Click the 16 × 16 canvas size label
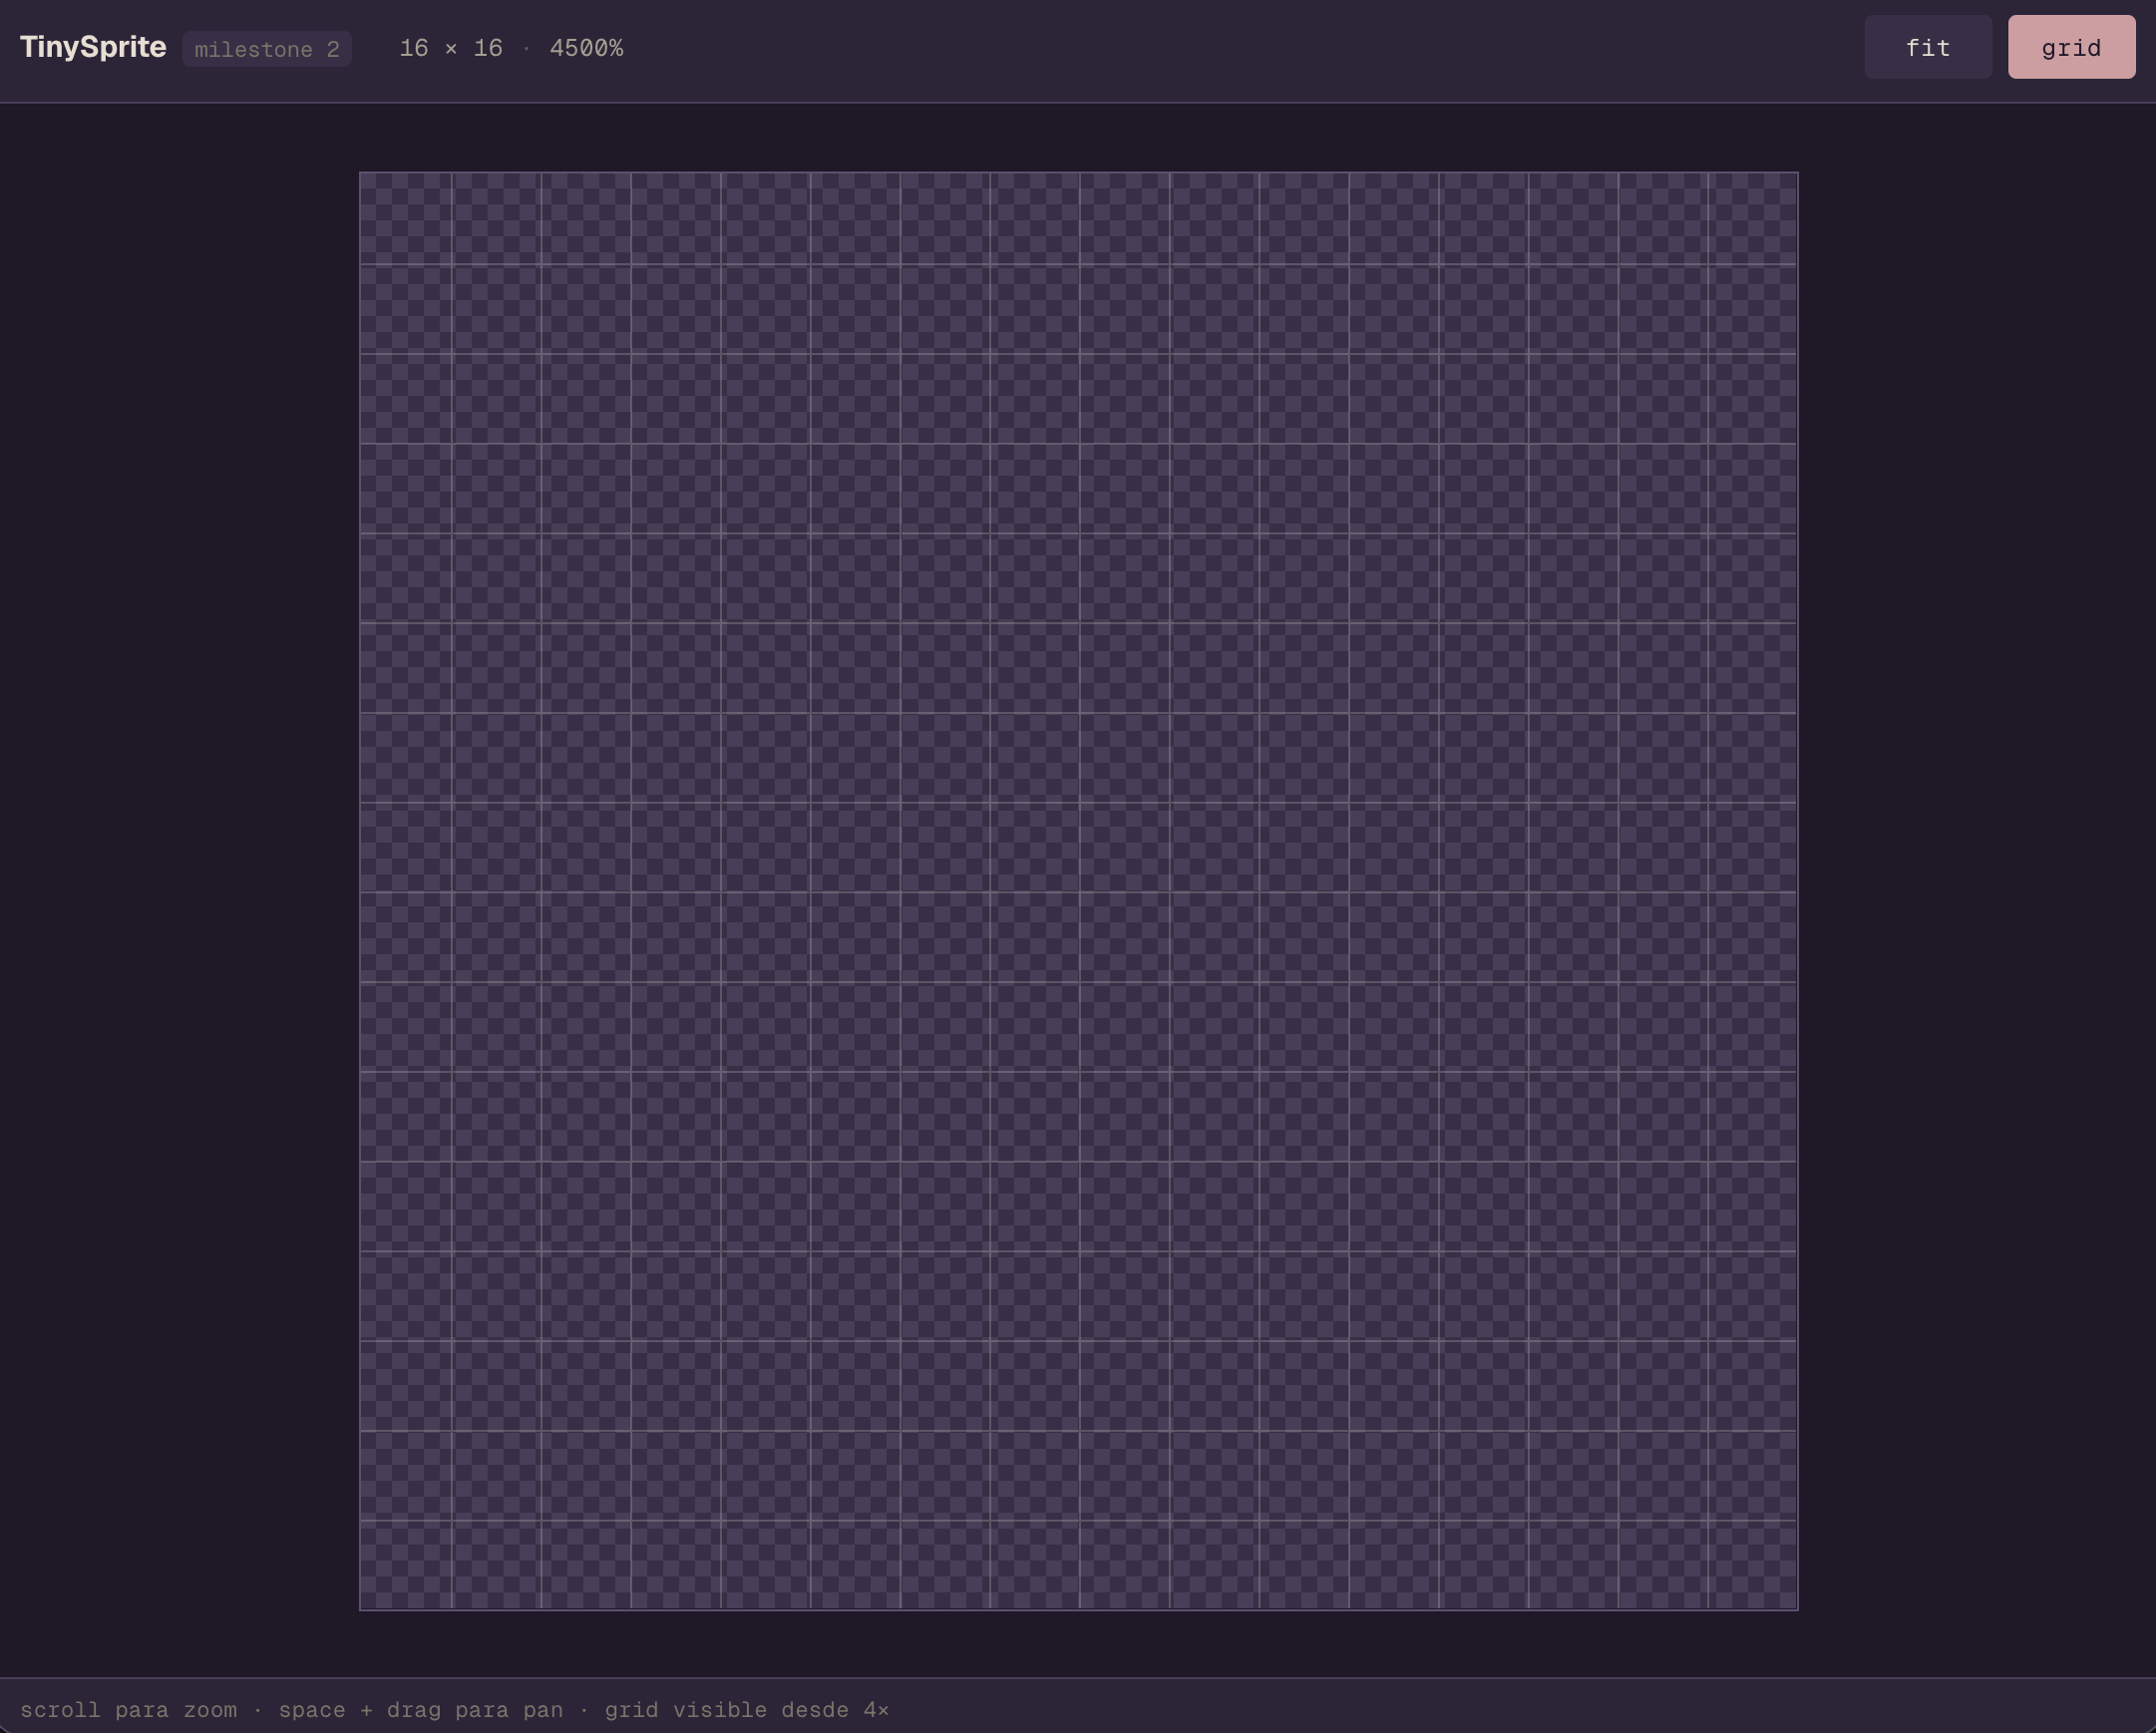Screen dimensions: 2156x1733 pyautogui.click(x=451, y=48)
